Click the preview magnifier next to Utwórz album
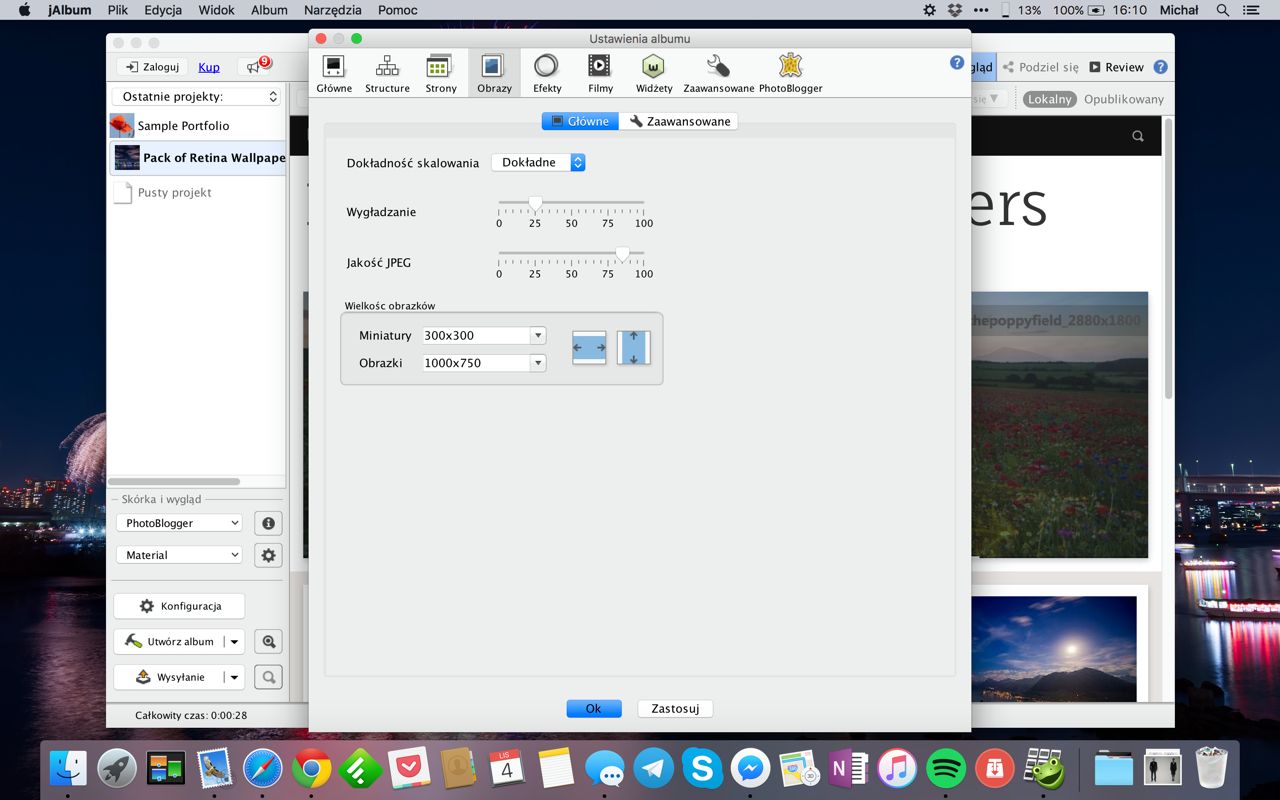Viewport: 1280px width, 800px height. [268, 642]
